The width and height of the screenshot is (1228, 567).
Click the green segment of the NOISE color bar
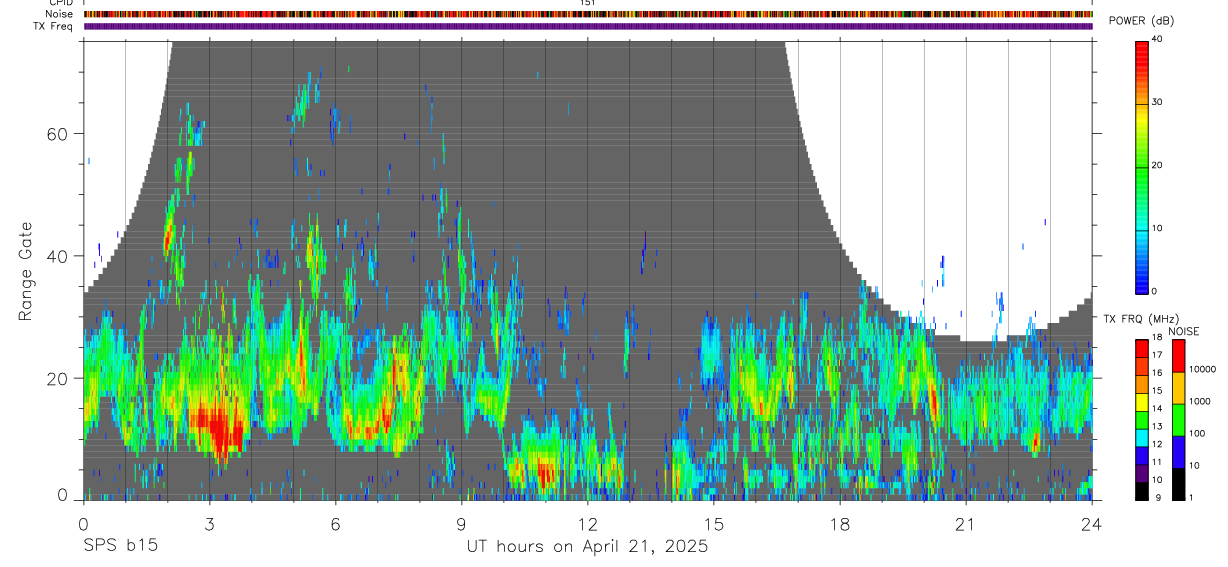pyautogui.click(x=1177, y=419)
